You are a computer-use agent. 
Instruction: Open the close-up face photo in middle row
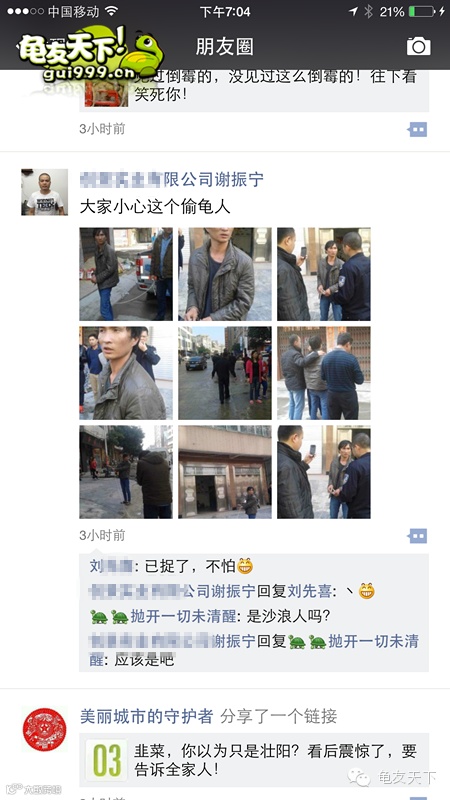click(126, 373)
